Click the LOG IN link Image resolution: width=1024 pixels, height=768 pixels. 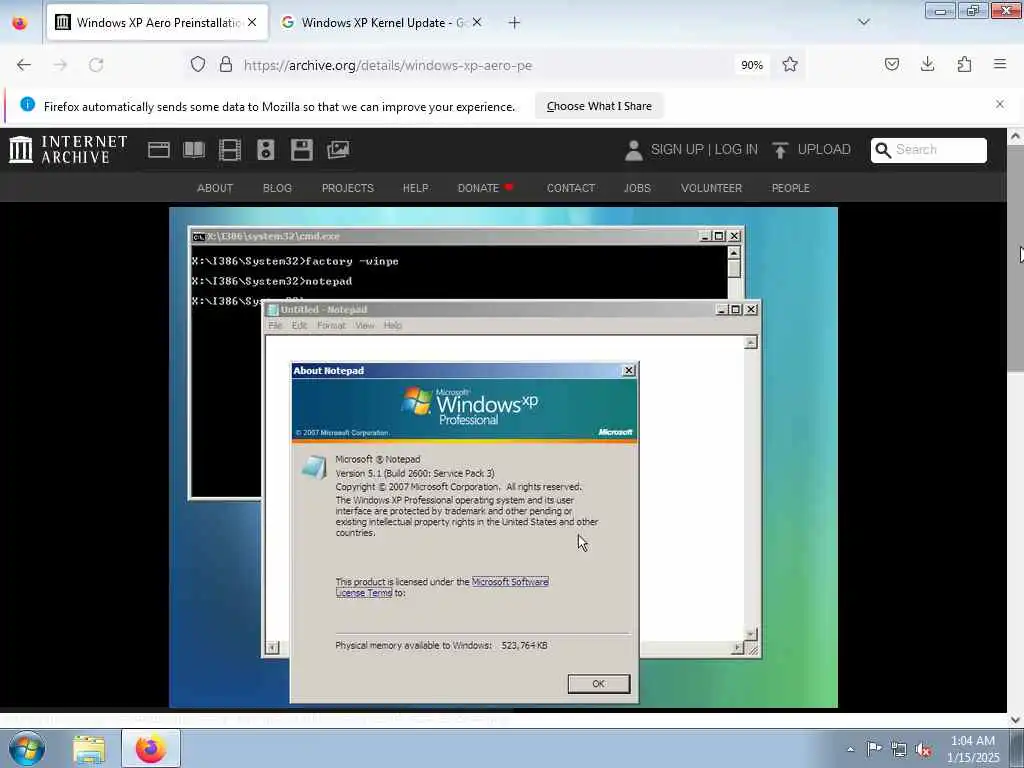click(736, 150)
